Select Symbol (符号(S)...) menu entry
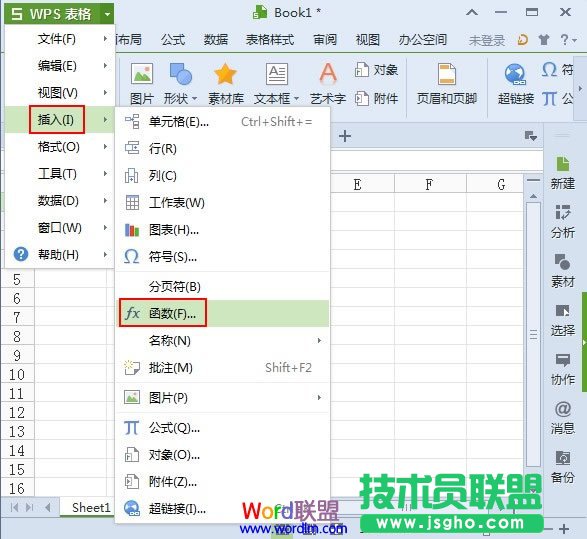This screenshot has width=587, height=539. point(223,256)
